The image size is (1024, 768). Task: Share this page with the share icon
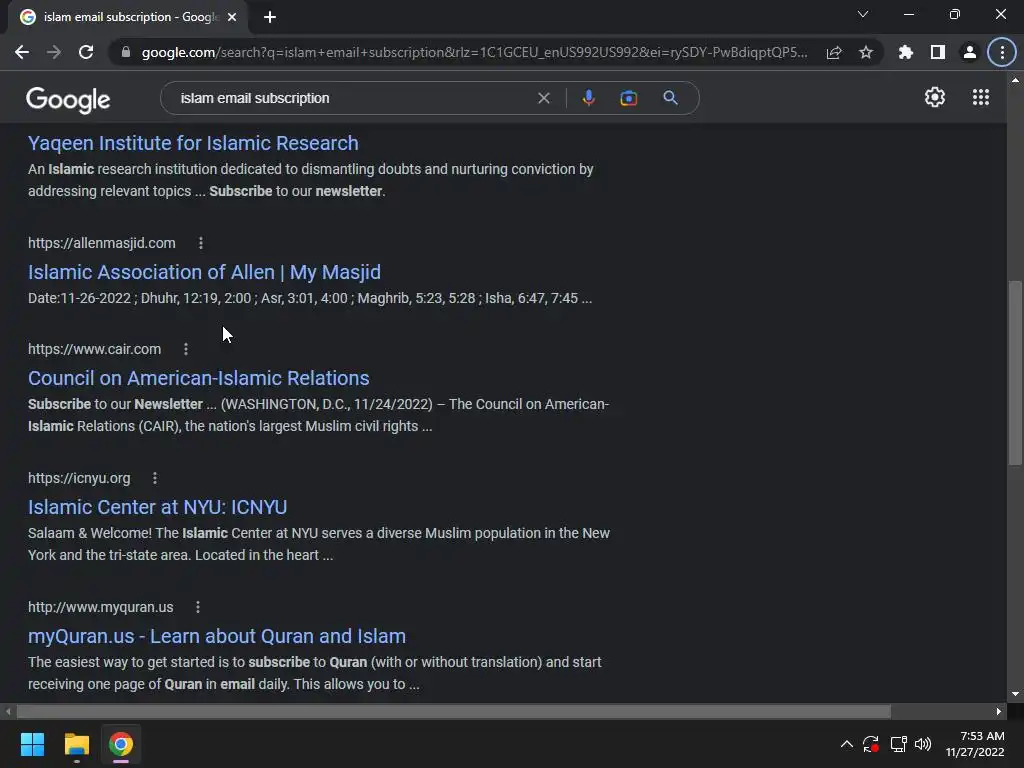(x=834, y=52)
